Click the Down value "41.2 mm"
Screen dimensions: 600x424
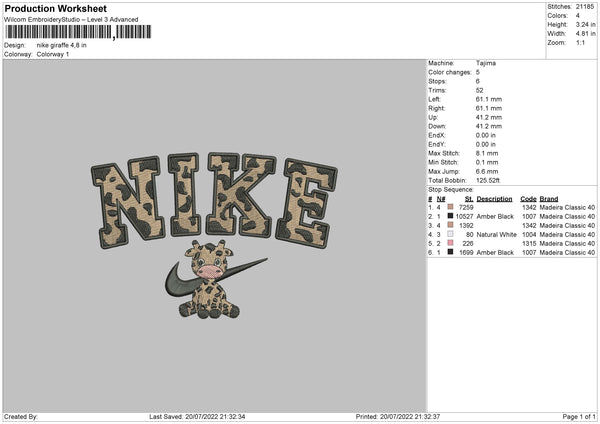point(489,126)
